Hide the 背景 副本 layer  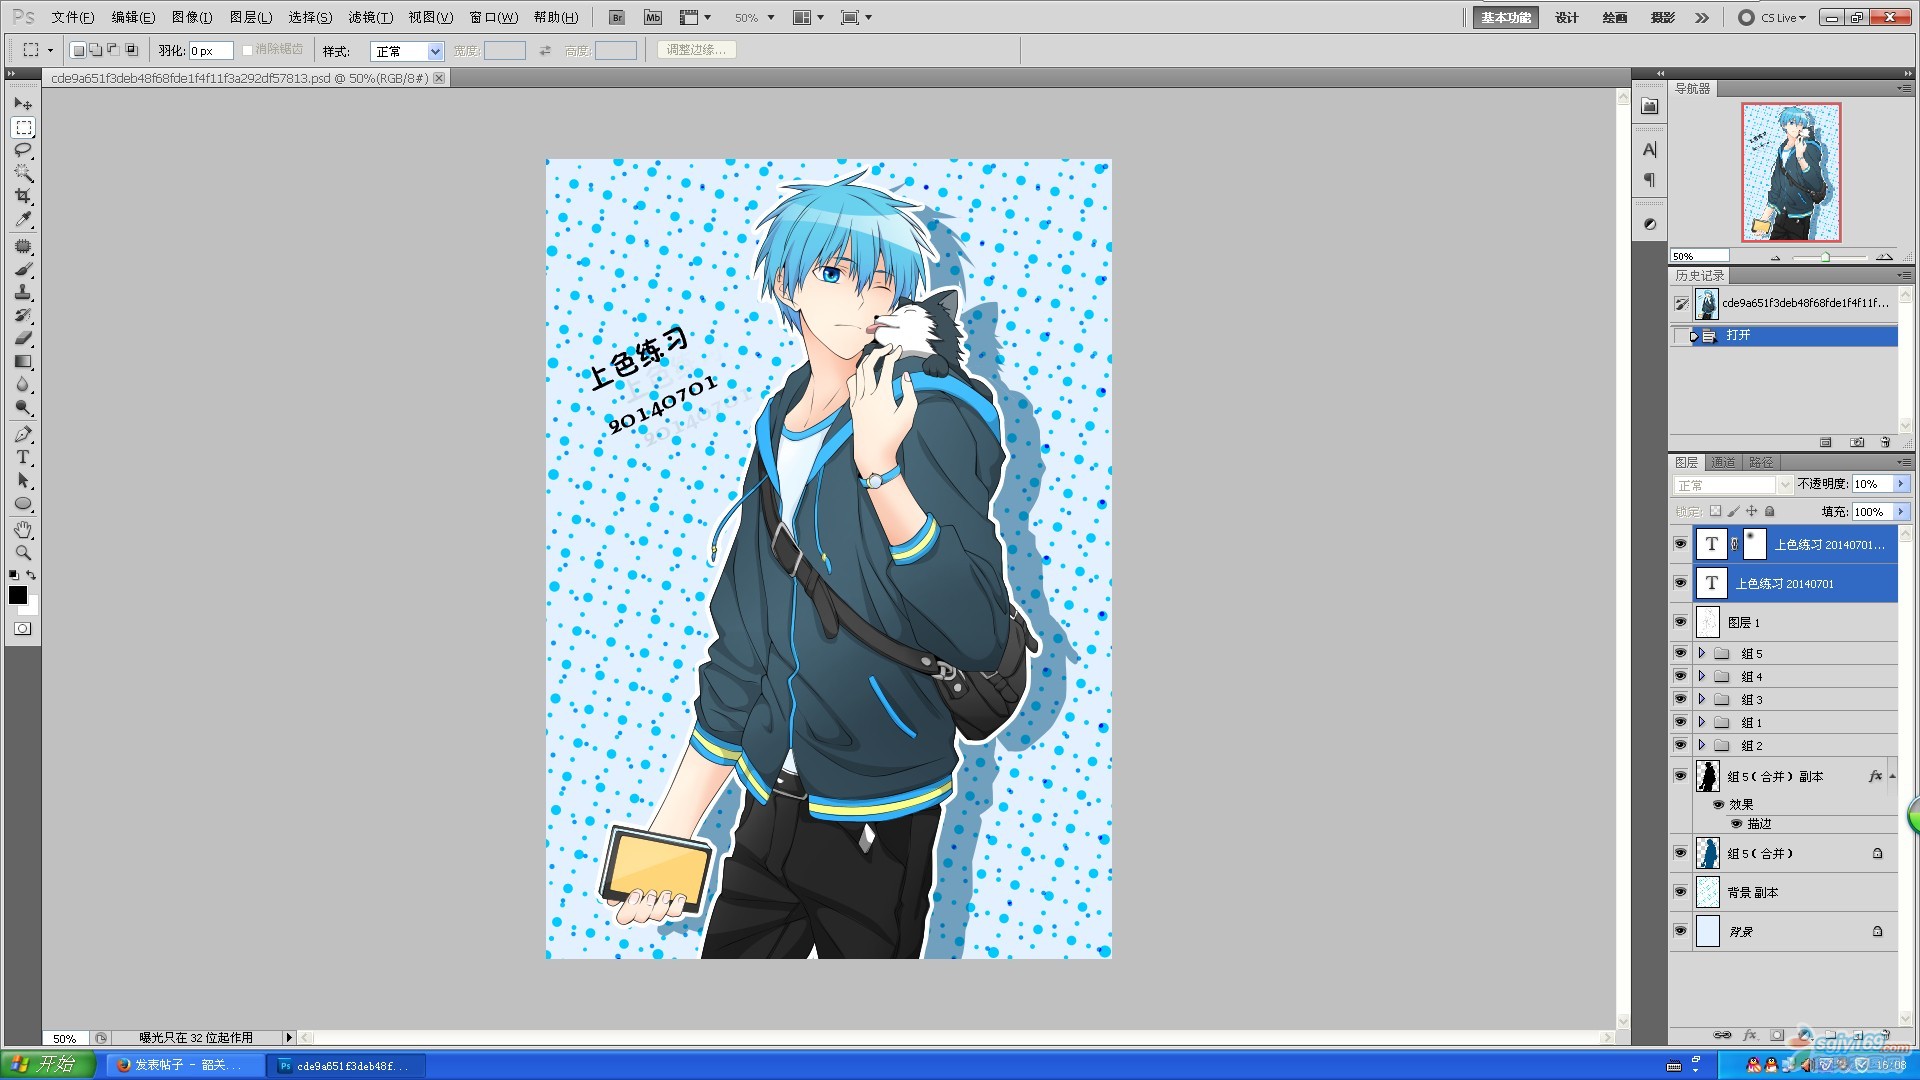pyautogui.click(x=1680, y=892)
